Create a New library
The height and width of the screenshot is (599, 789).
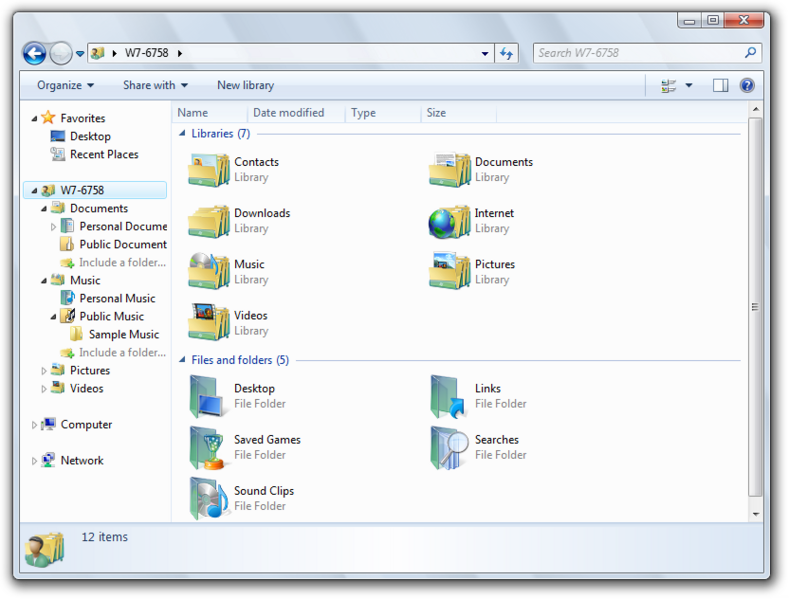point(246,85)
